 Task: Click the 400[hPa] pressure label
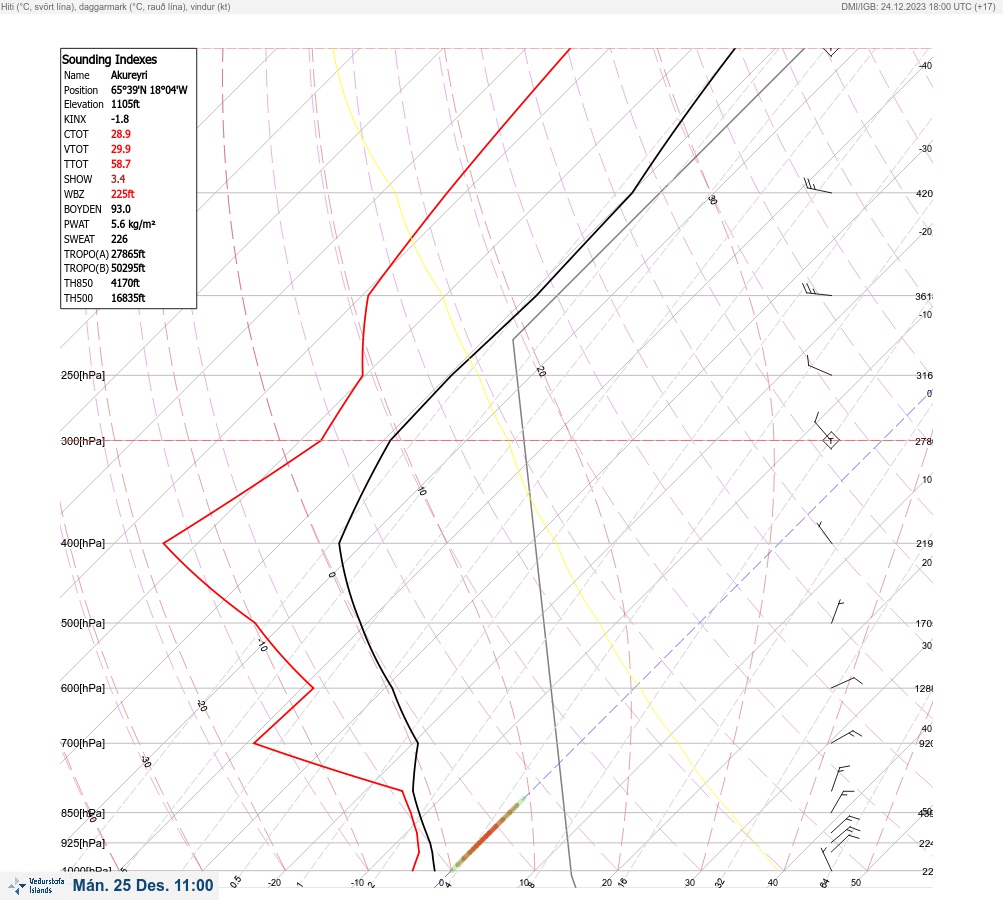pyautogui.click(x=83, y=543)
